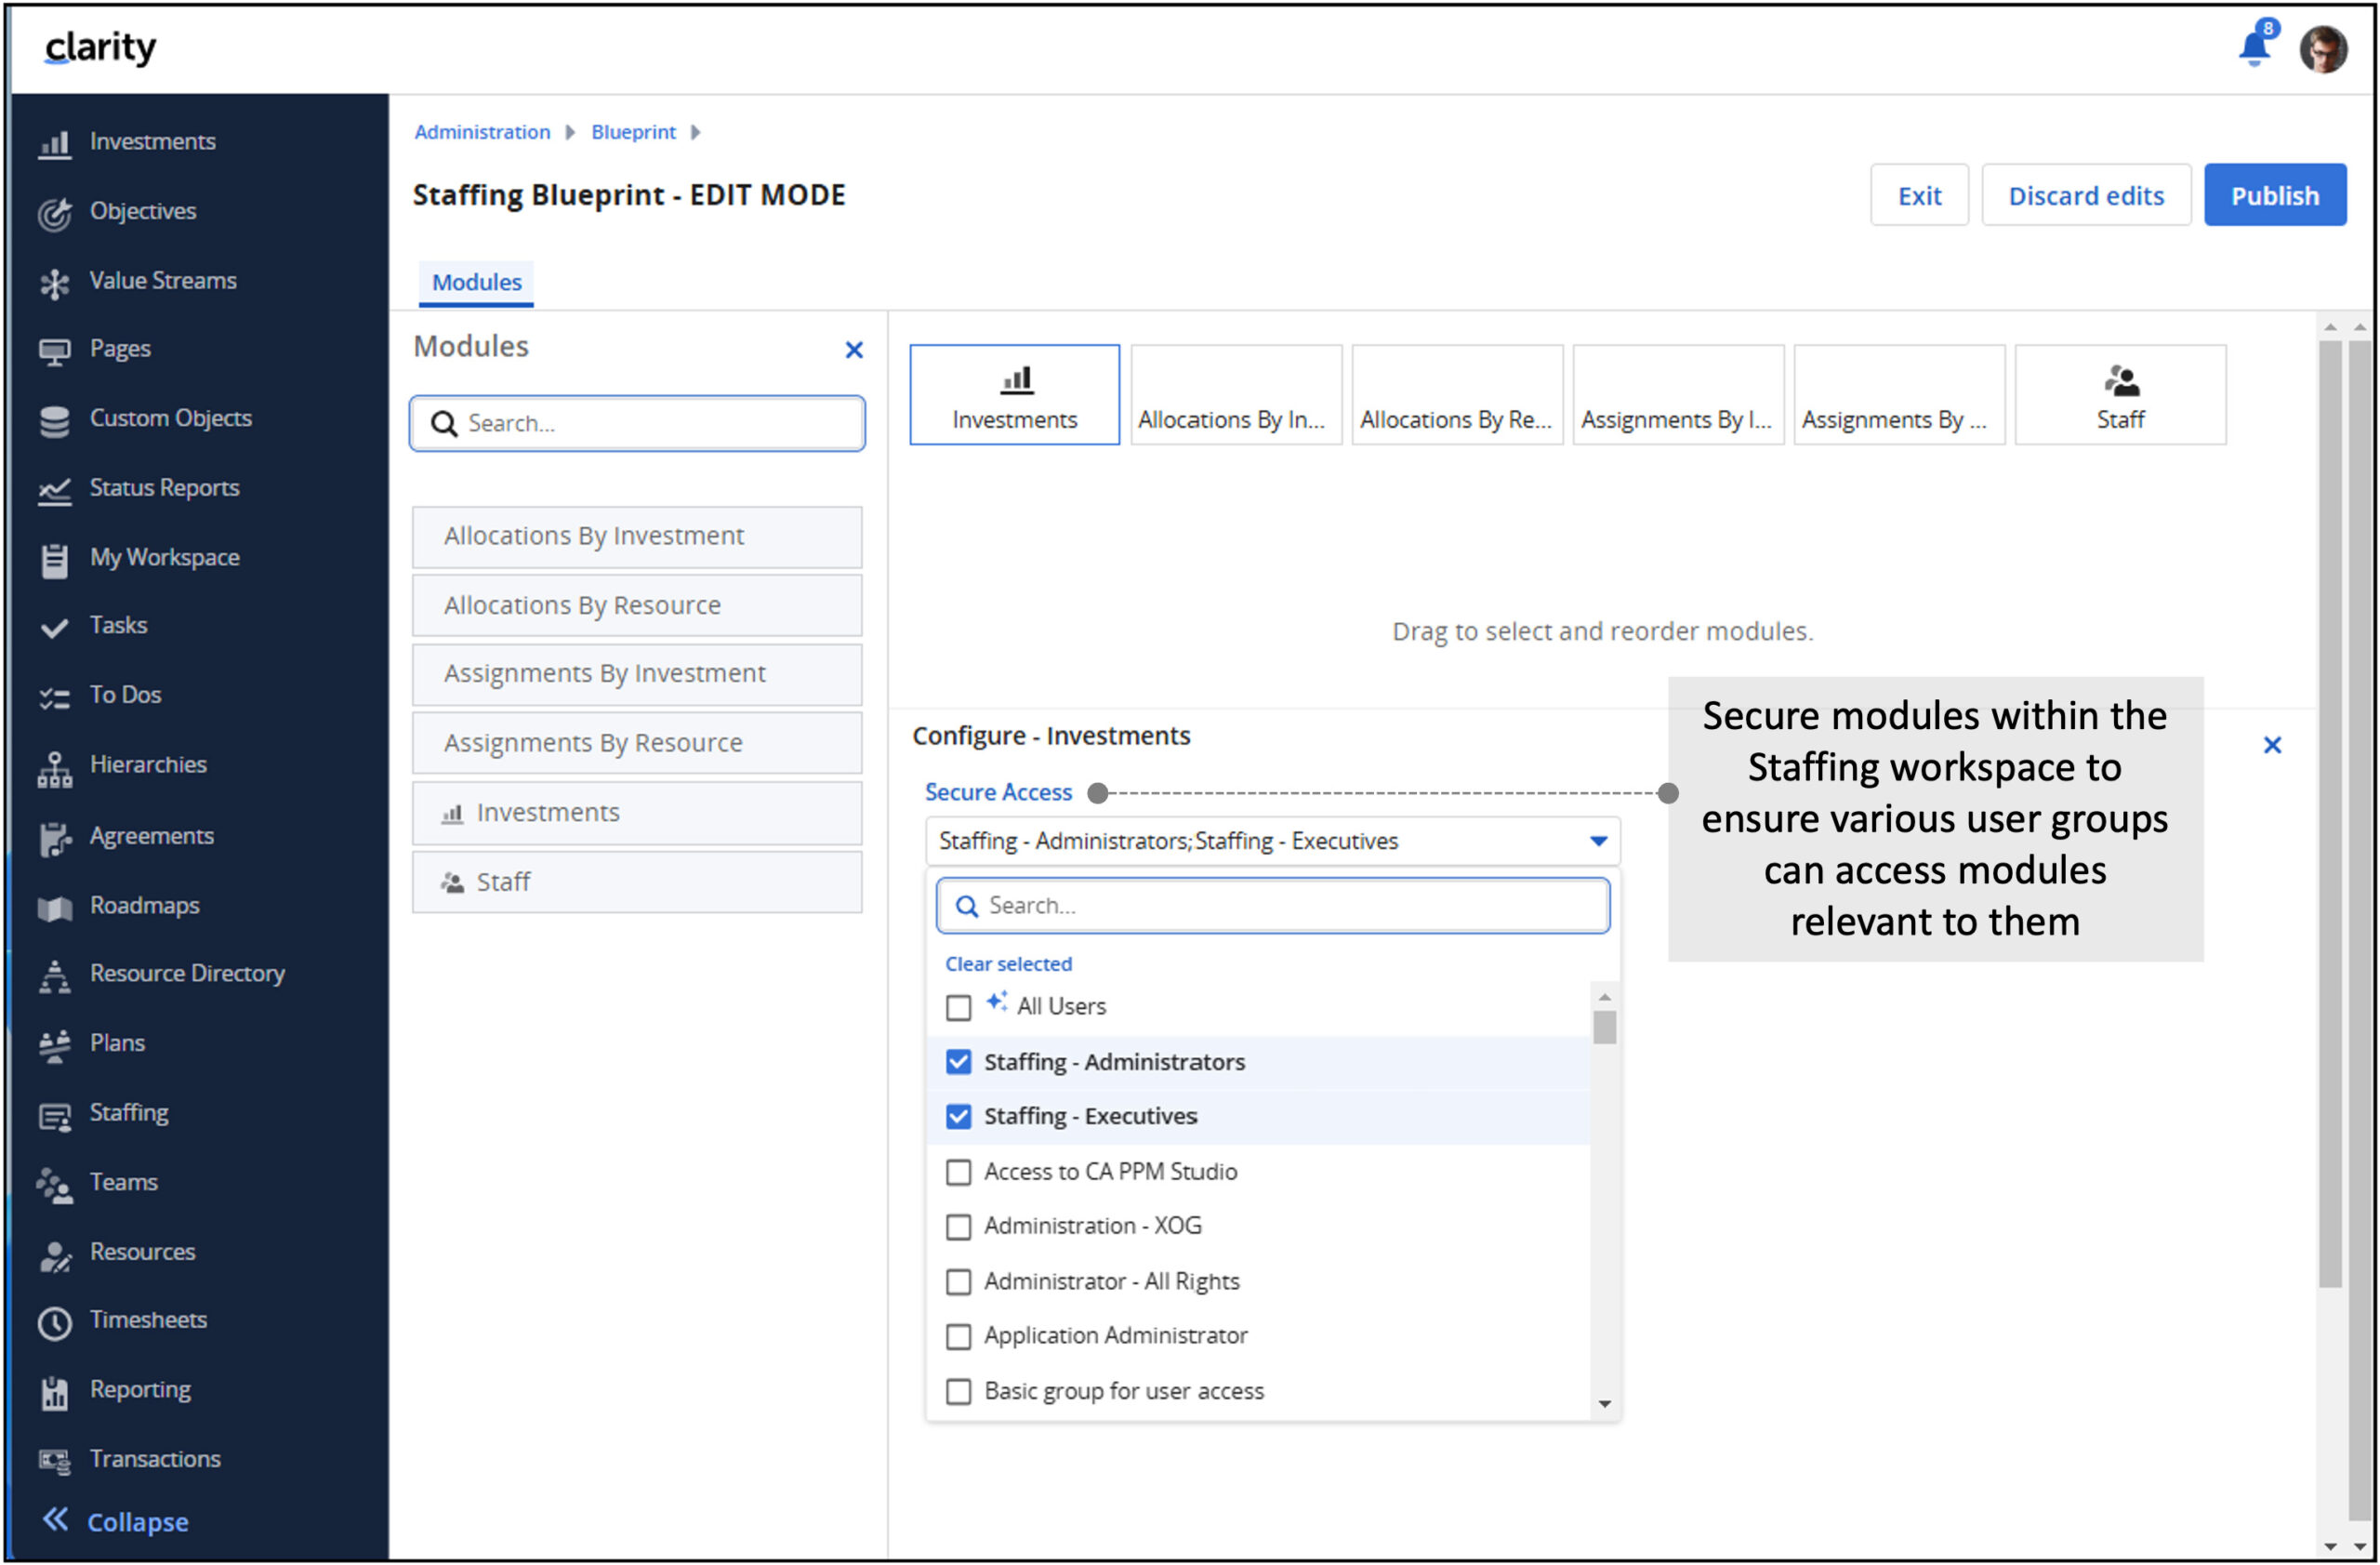Select Allocations By Re... module tile
The width and height of the screenshot is (2380, 1565).
[x=1457, y=395]
